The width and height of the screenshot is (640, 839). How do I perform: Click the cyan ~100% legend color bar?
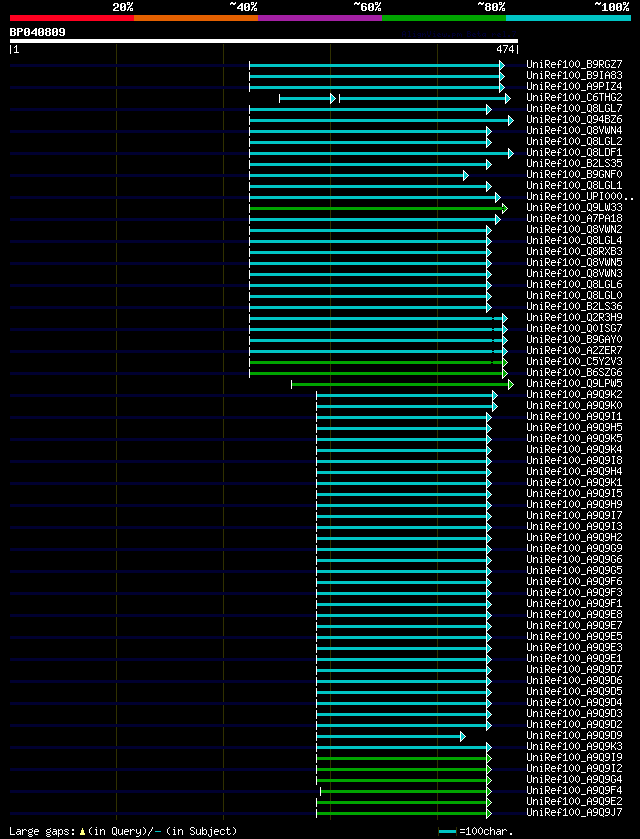click(x=568, y=18)
